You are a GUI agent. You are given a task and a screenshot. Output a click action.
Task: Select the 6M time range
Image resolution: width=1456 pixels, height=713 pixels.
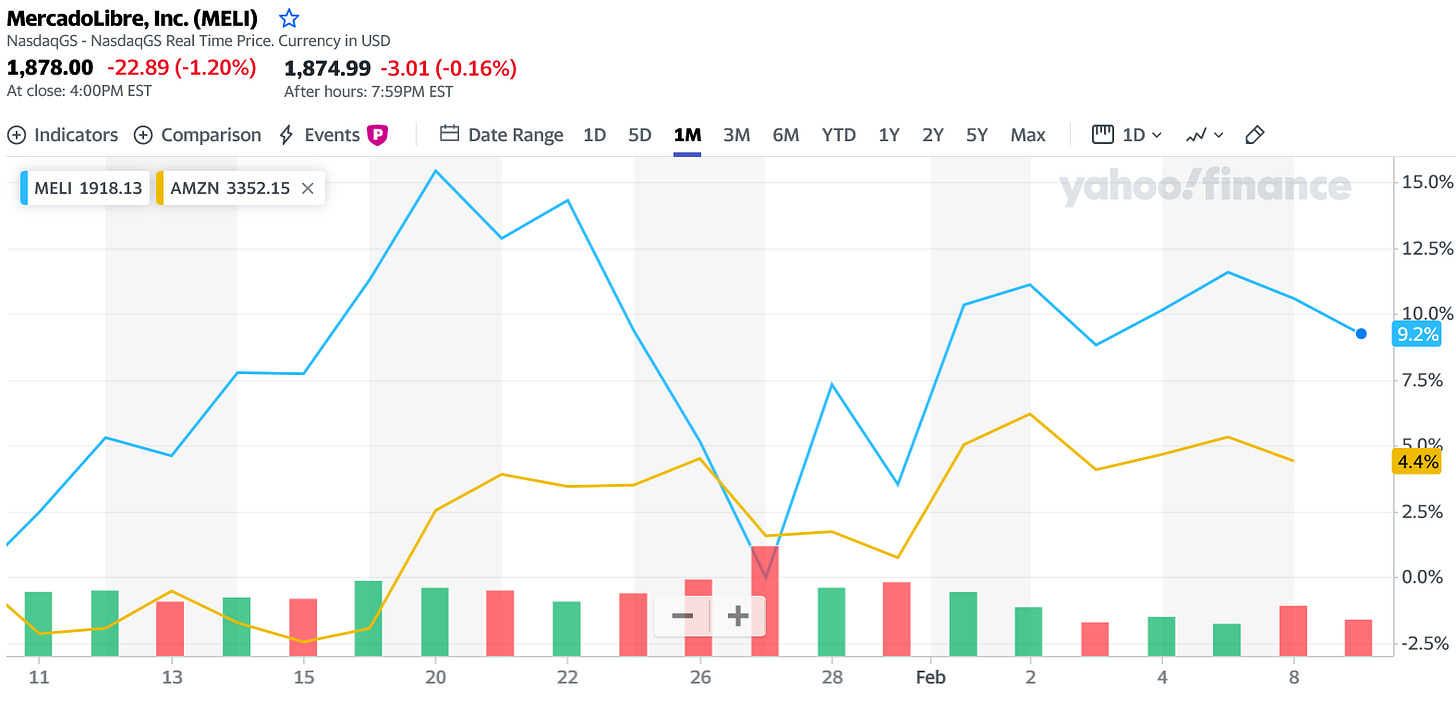(786, 135)
